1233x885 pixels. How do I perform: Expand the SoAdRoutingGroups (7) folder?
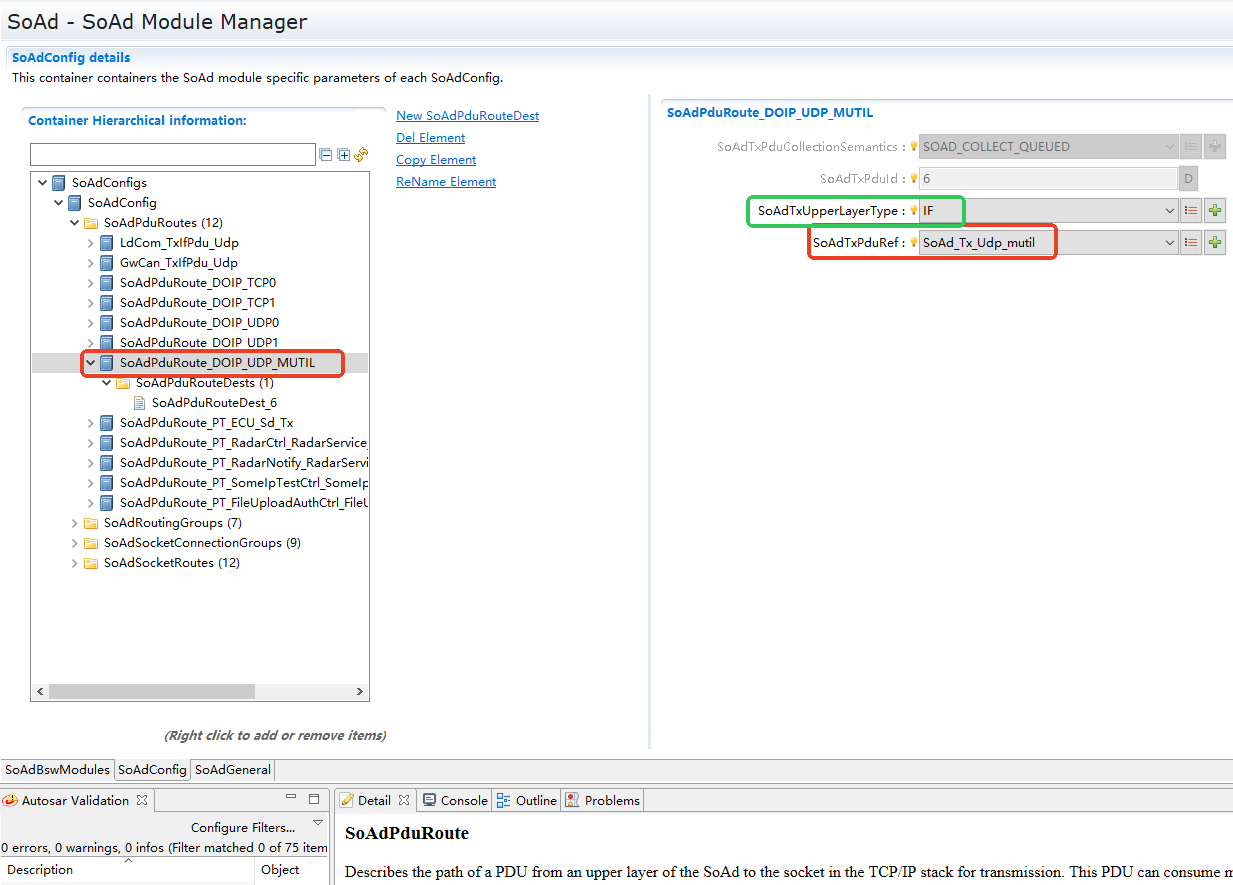[x=75, y=523]
